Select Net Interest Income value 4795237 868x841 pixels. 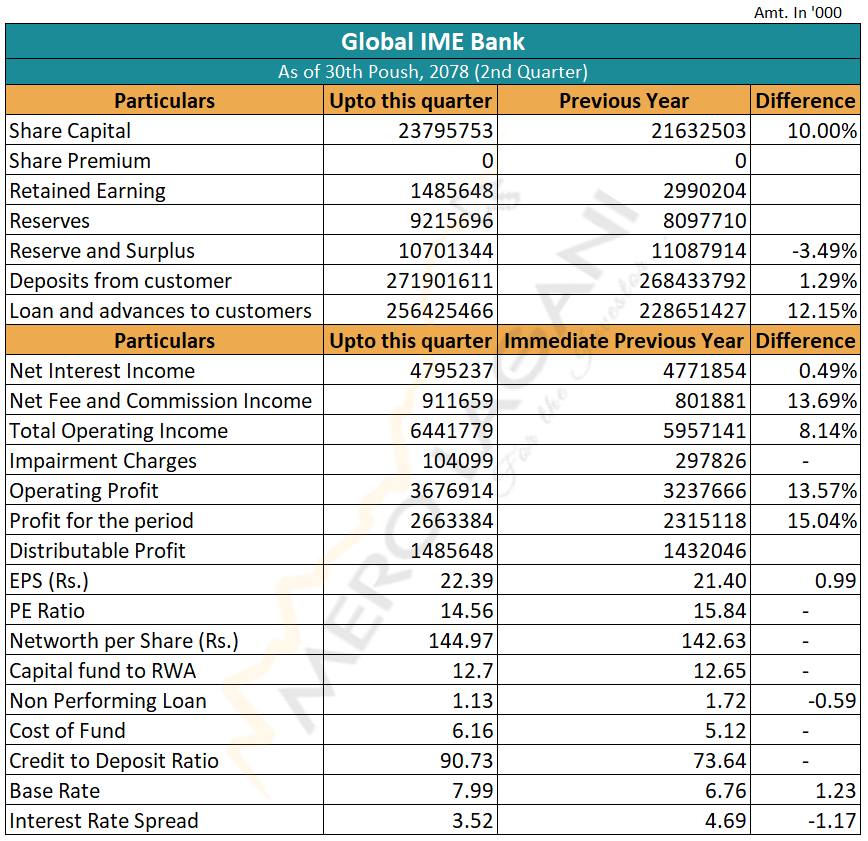[452, 371]
